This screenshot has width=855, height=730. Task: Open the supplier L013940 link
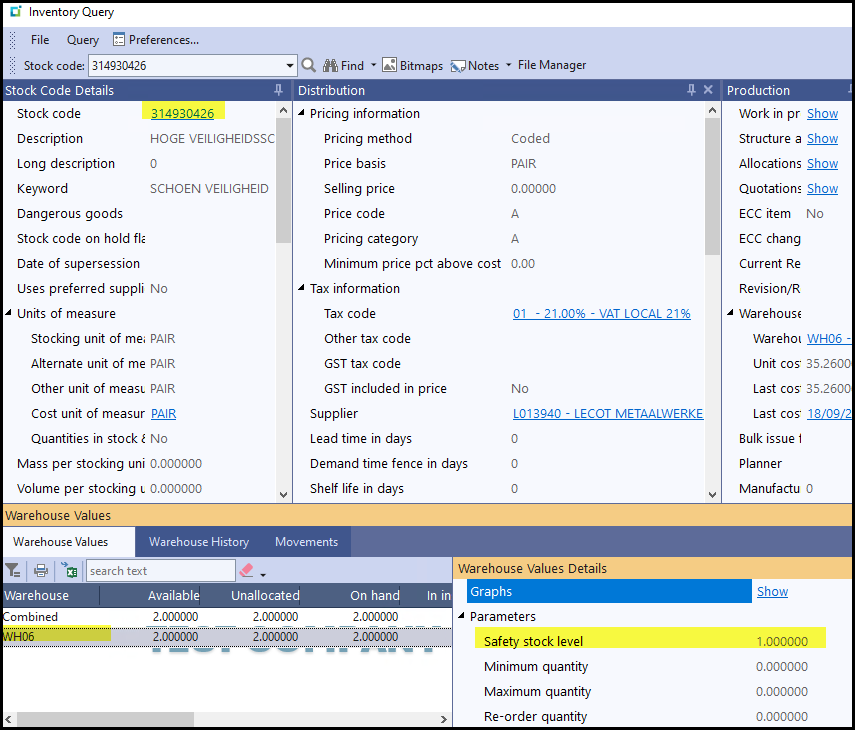608,414
